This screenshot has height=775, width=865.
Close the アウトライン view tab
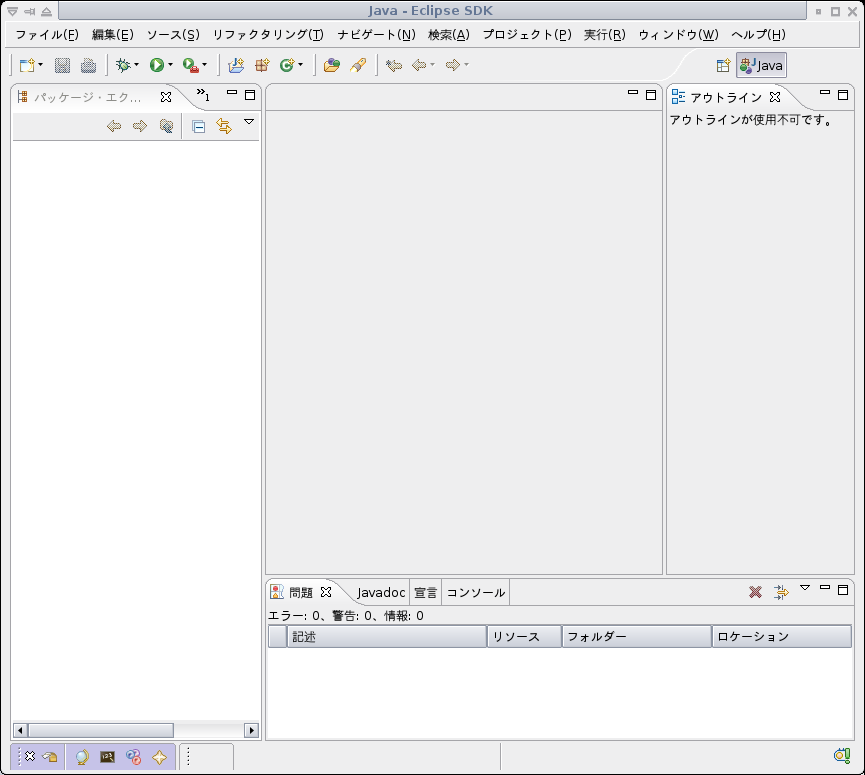pyautogui.click(x=775, y=97)
